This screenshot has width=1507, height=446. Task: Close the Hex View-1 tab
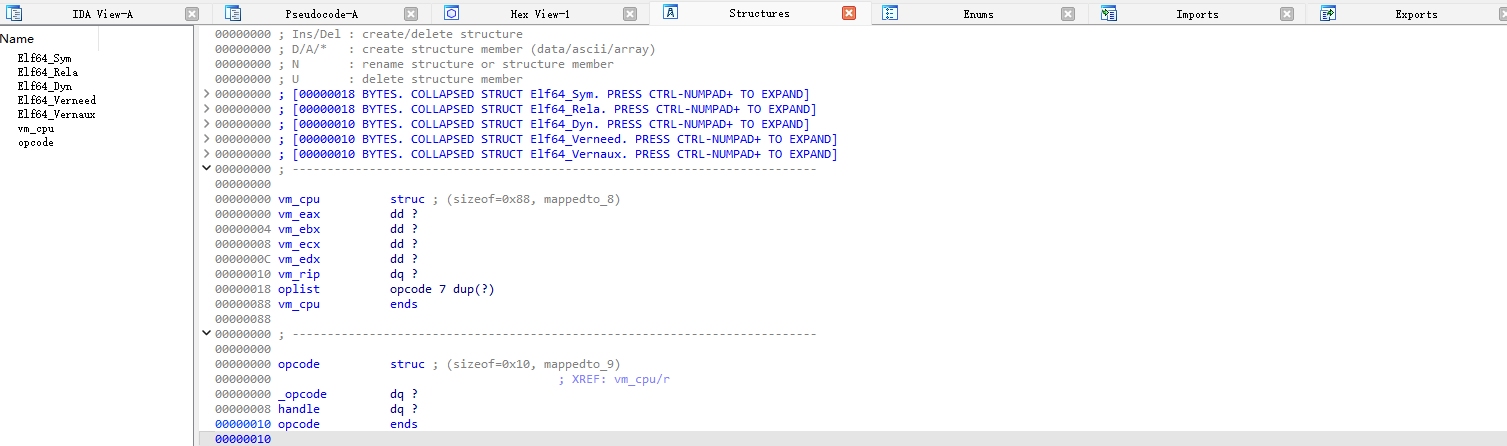click(629, 14)
